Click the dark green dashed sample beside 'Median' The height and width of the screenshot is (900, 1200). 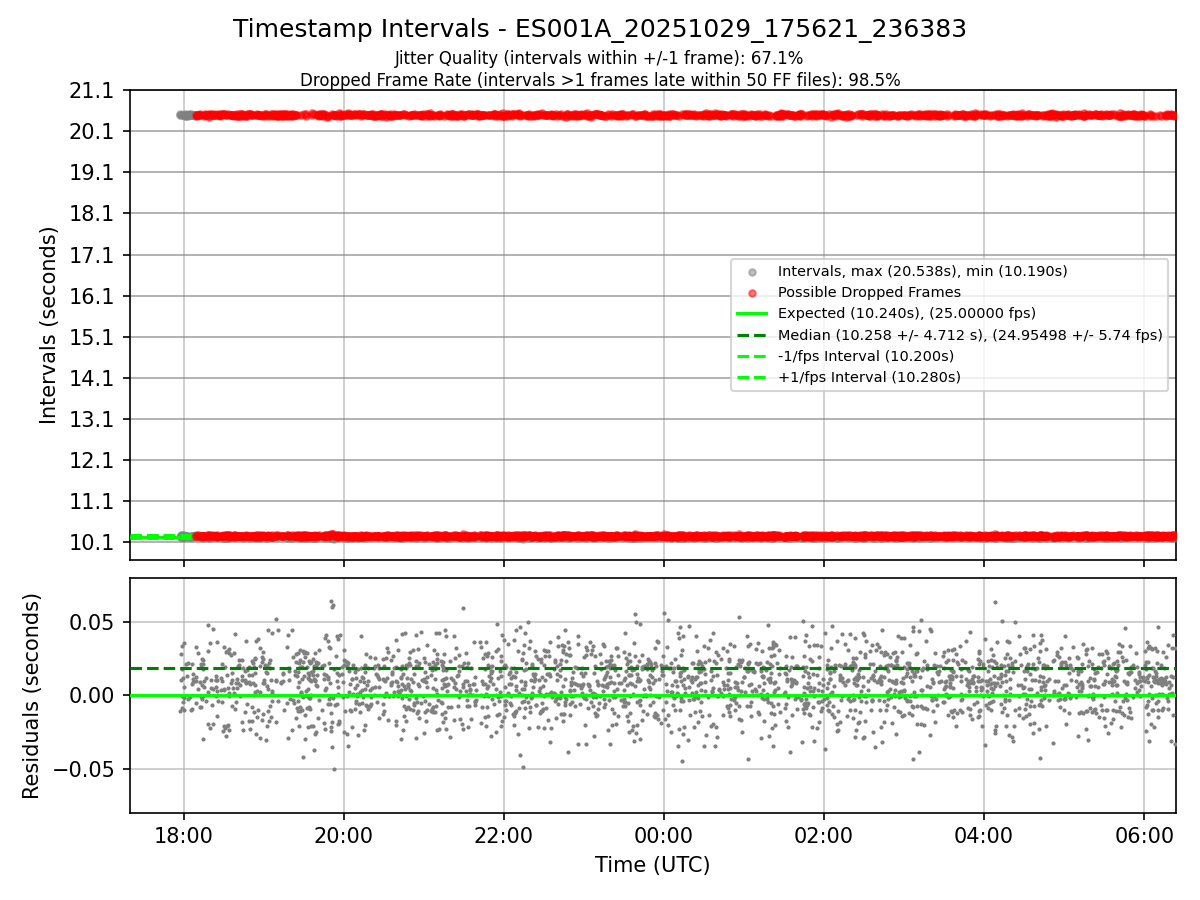pos(752,335)
